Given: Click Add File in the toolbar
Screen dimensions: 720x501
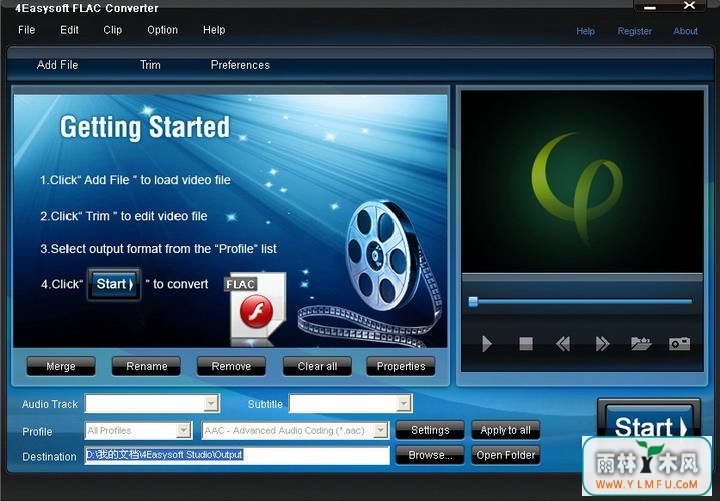Looking at the screenshot, I should pyautogui.click(x=57, y=65).
